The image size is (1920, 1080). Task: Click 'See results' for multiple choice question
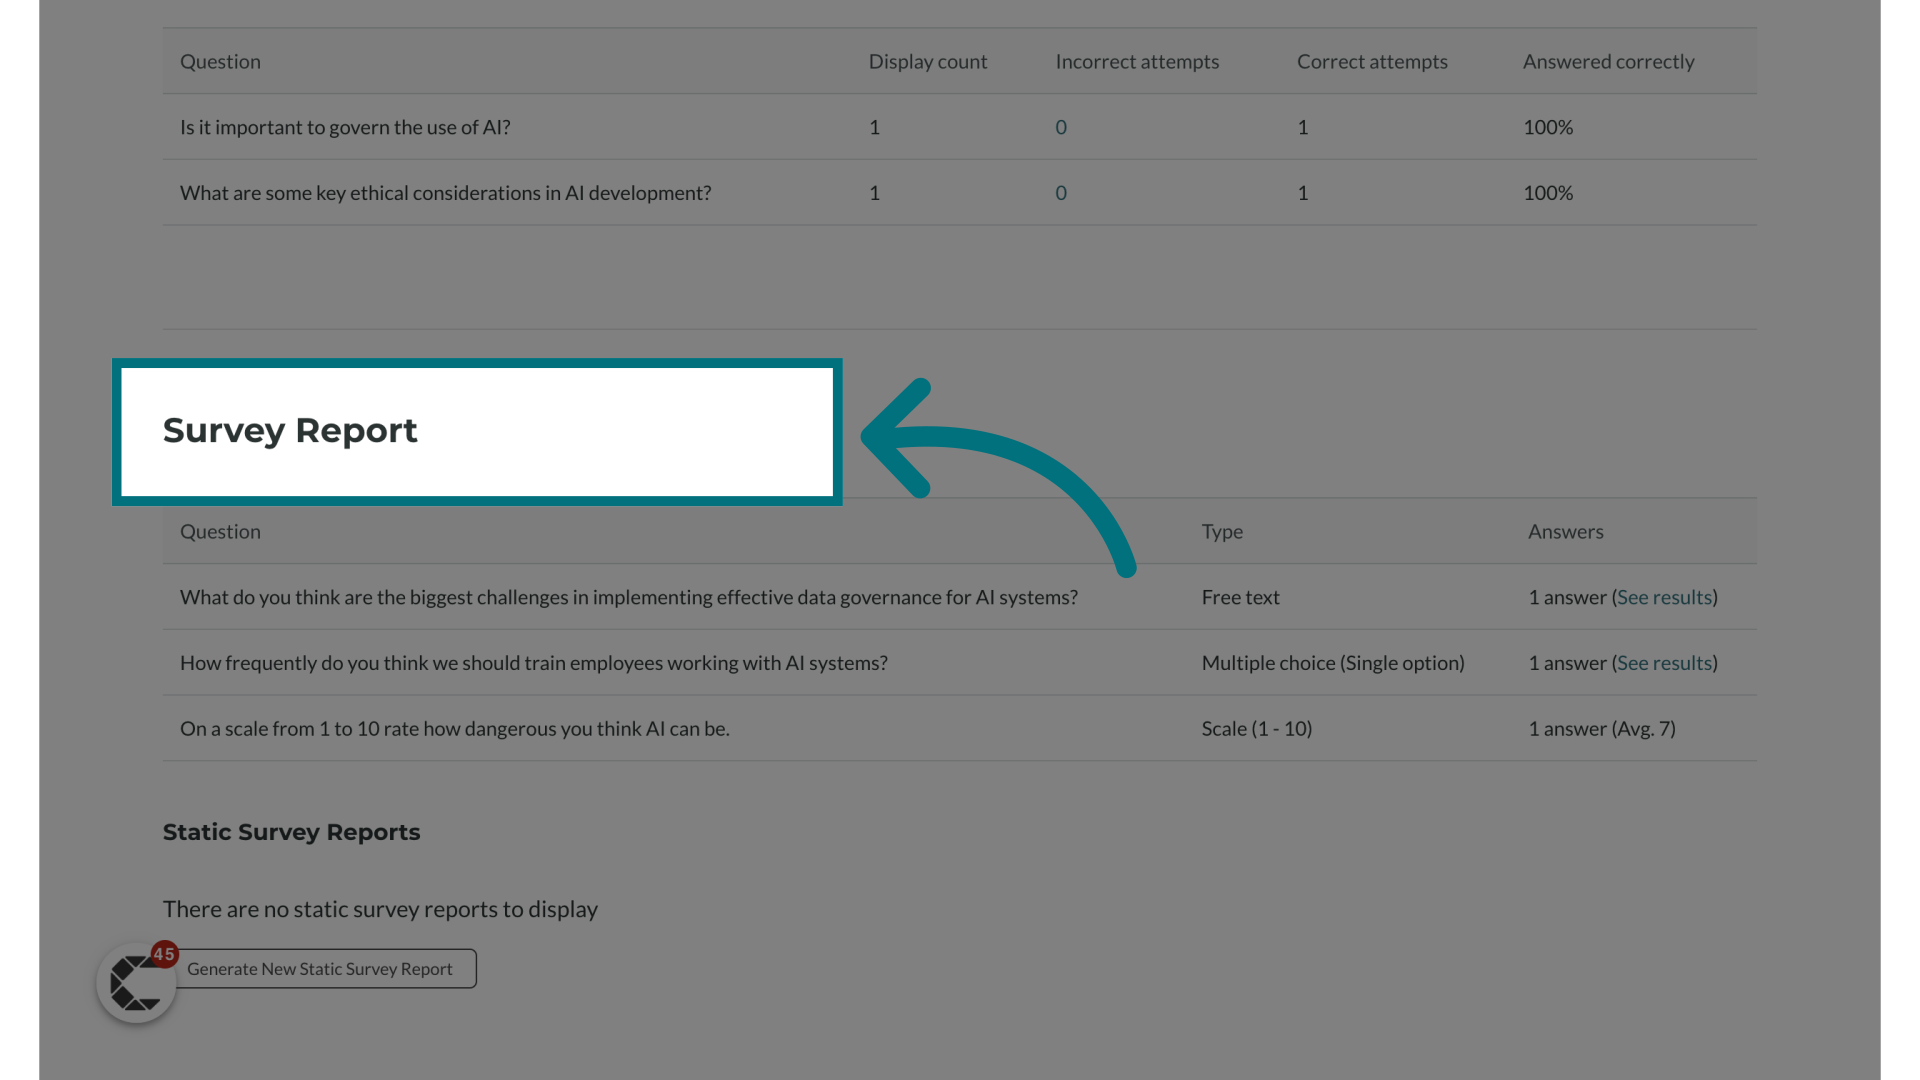[1664, 662]
